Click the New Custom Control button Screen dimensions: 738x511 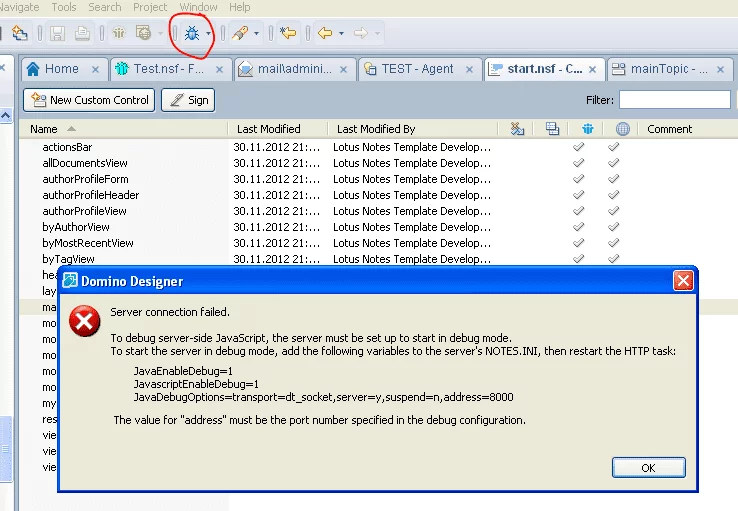90,100
